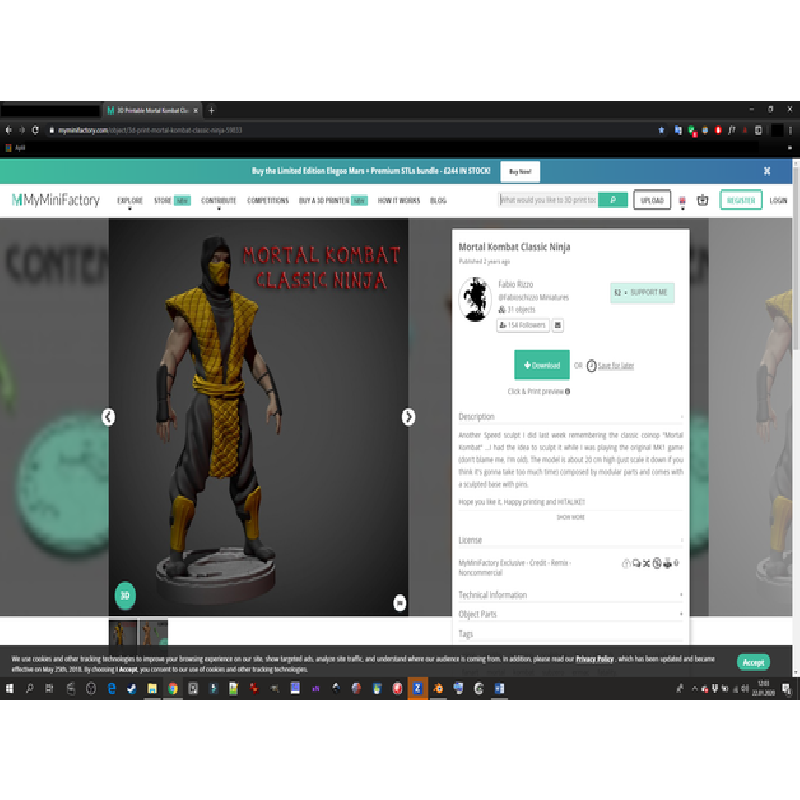Click the print preview info icon
The image size is (800, 800).
pos(567,391)
